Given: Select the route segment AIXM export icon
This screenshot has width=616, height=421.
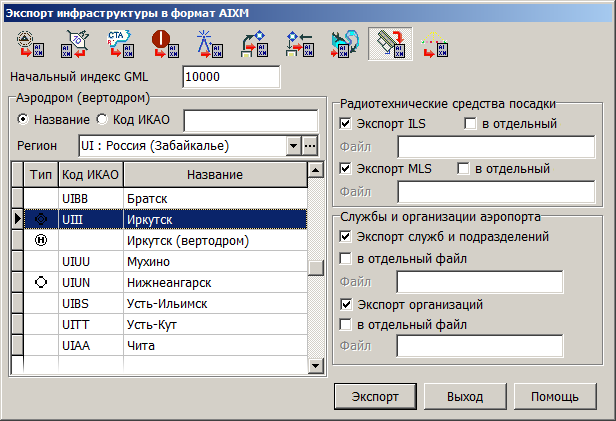Looking at the screenshot, I should click(x=75, y=44).
